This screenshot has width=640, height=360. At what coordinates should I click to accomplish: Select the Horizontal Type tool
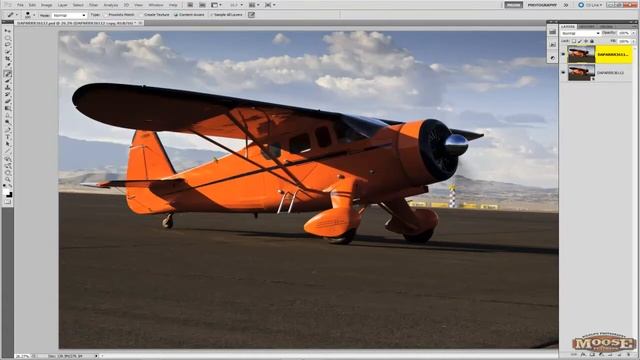coord(8,138)
